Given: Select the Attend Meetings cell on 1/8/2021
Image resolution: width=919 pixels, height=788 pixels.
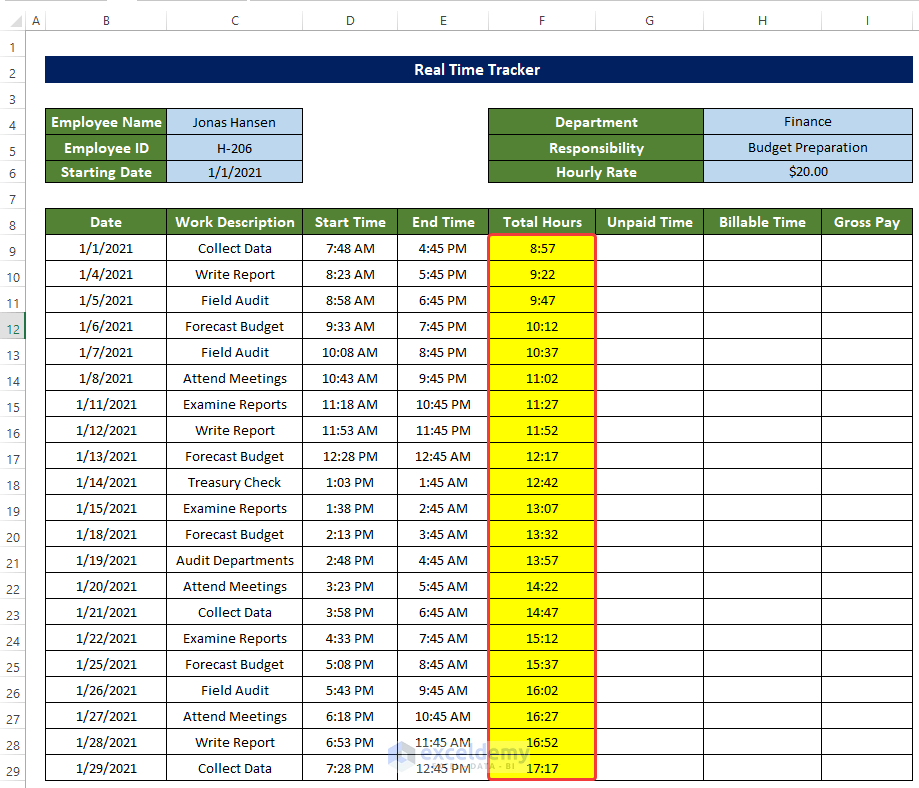Looking at the screenshot, I should coord(234,378).
